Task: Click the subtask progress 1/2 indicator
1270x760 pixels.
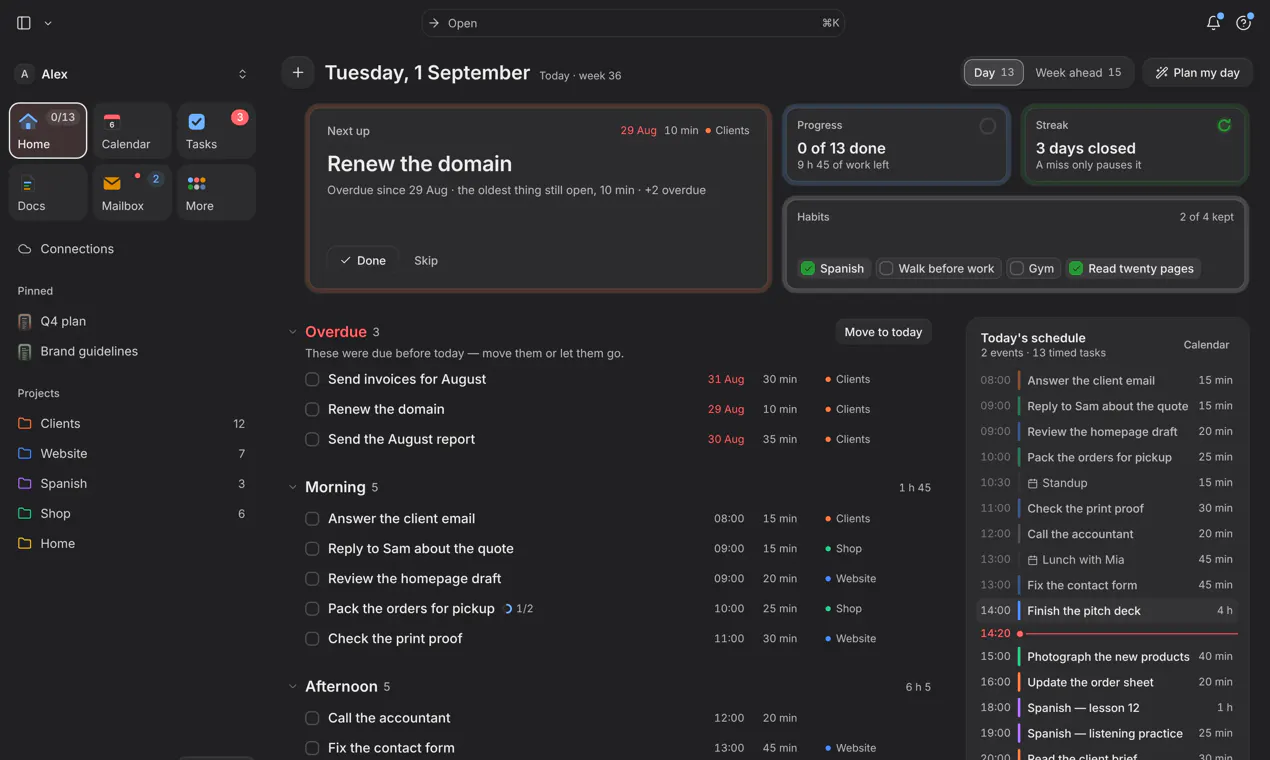Action: [519, 608]
